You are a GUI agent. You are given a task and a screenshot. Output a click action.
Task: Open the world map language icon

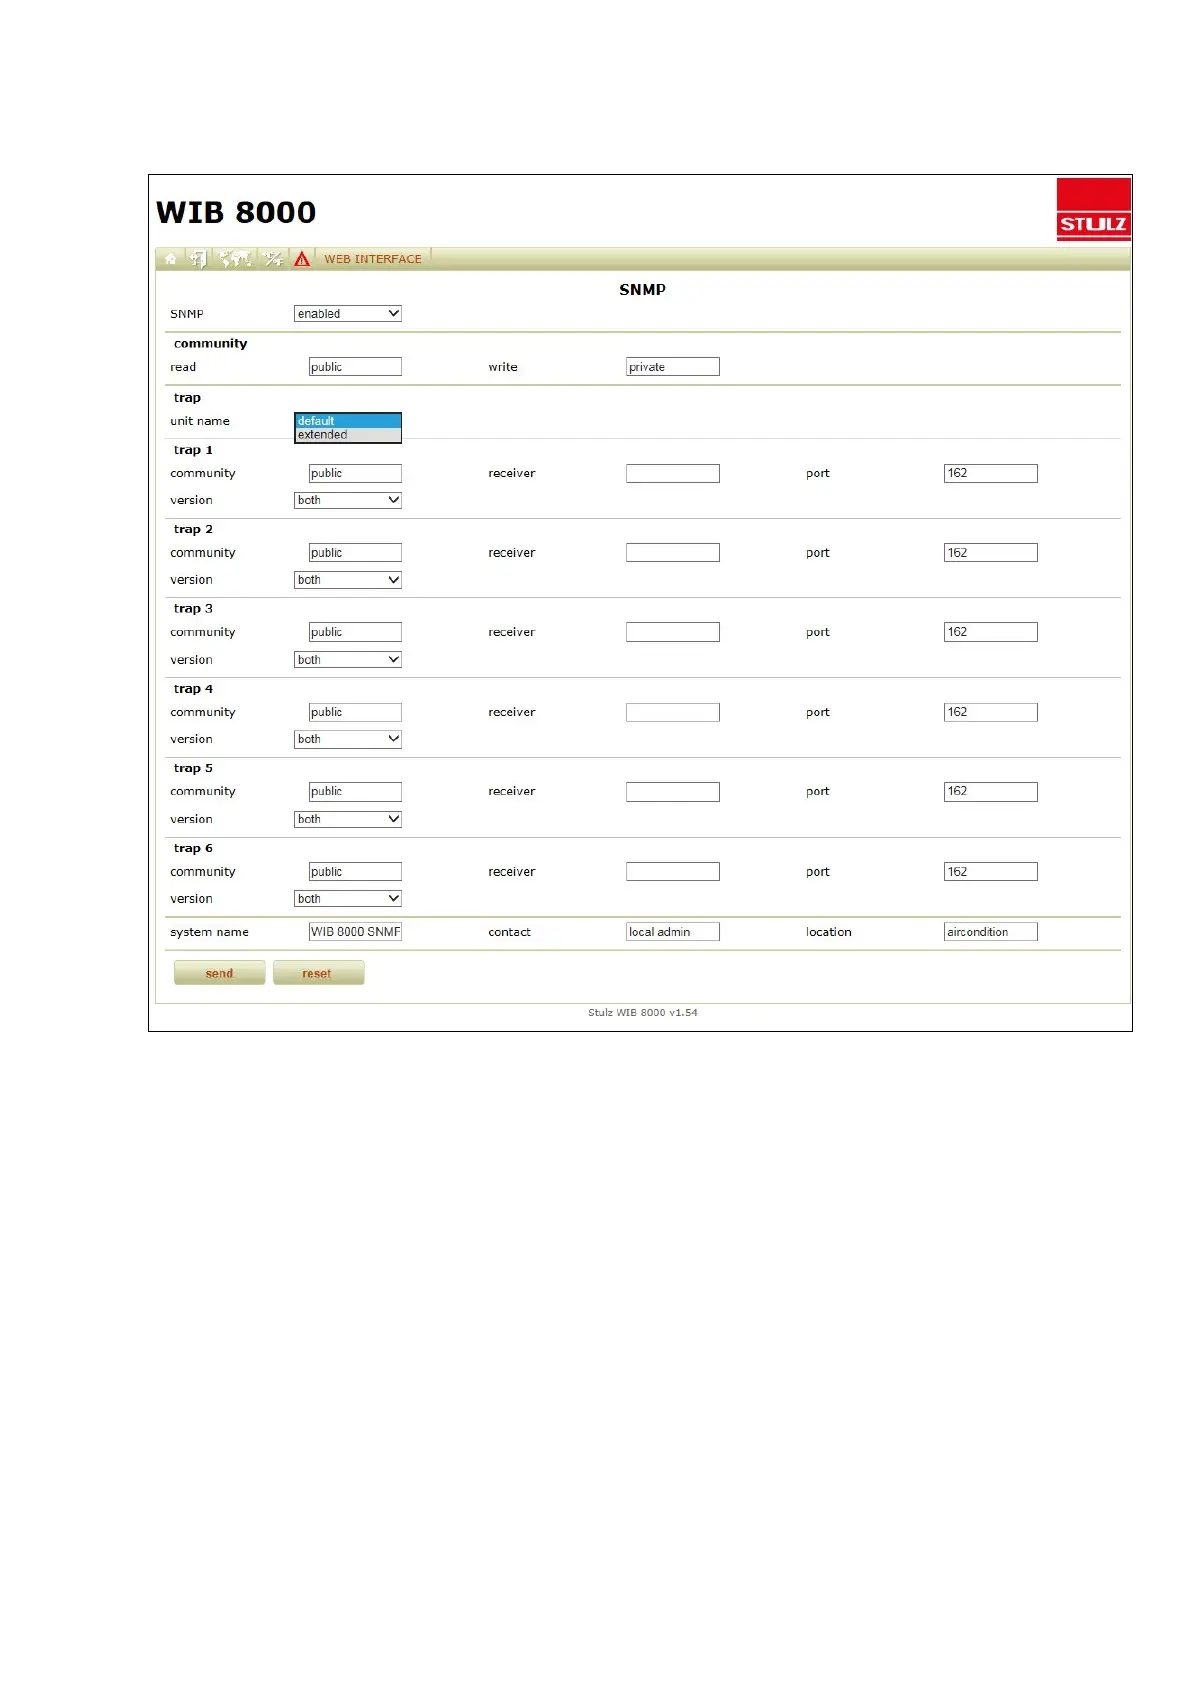(x=235, y=259)
